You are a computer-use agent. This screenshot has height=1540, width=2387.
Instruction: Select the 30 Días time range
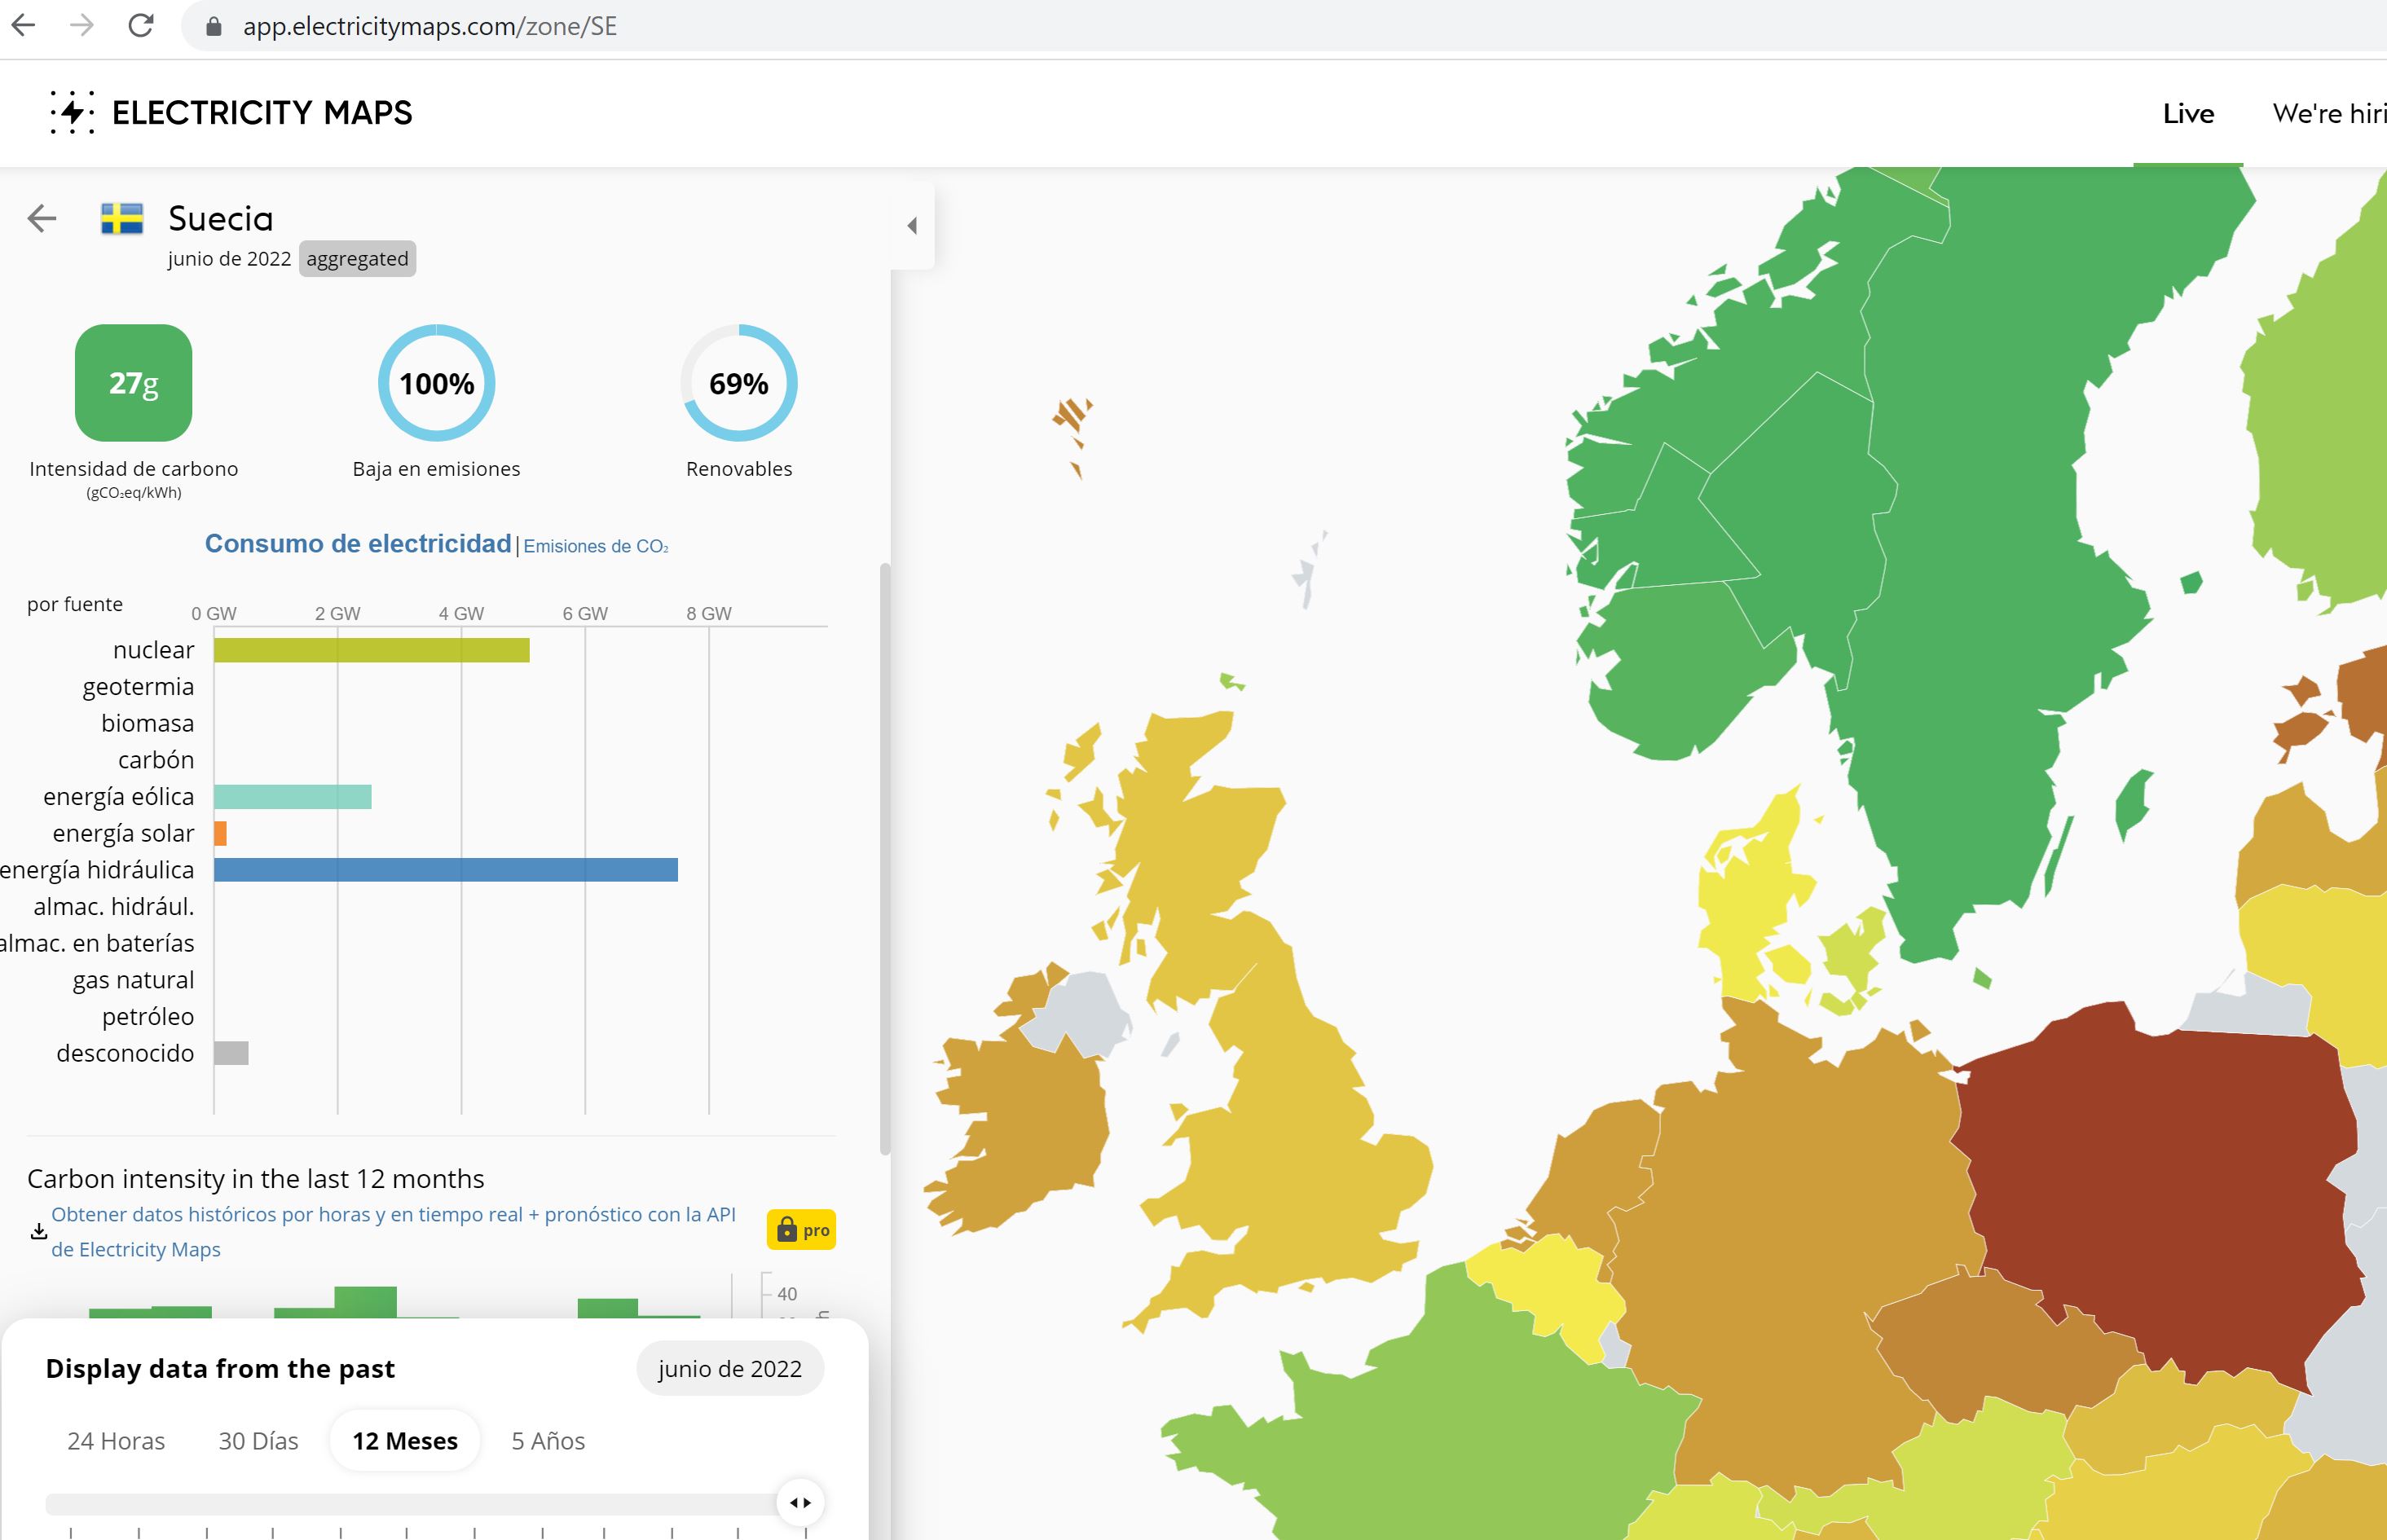(x=258, y=1441)
